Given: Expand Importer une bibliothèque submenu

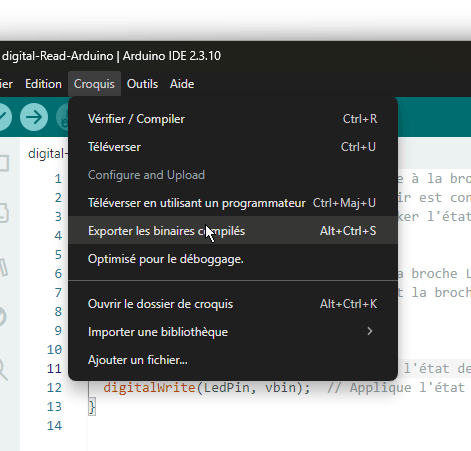Looking at the screenshot, I should 233,332.
